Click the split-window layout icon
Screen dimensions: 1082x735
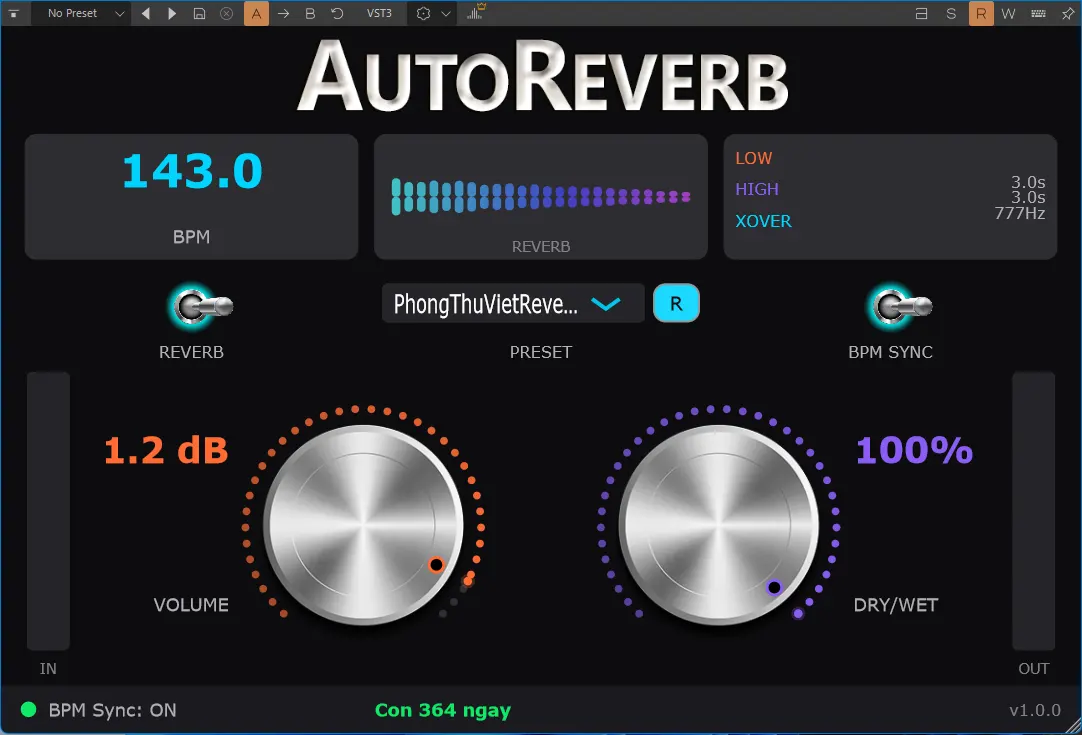921,13
